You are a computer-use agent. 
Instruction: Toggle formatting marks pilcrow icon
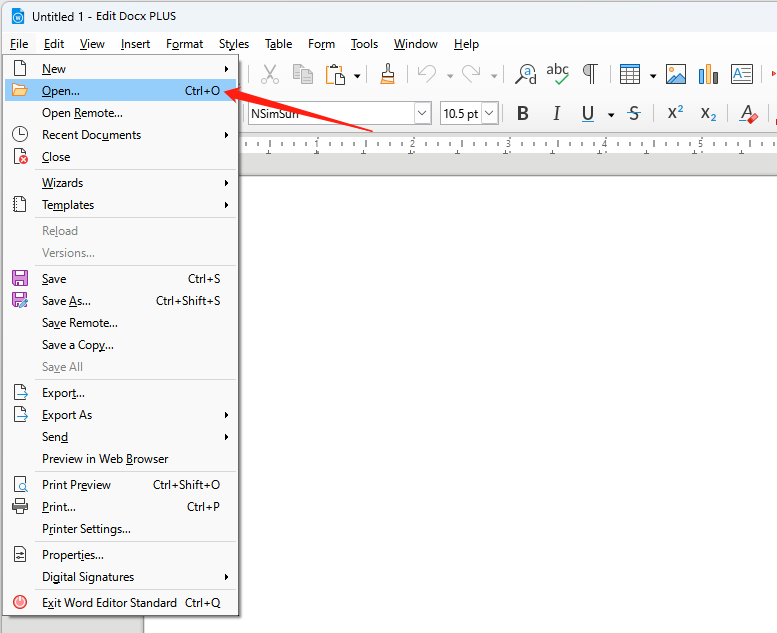point(590,74)
